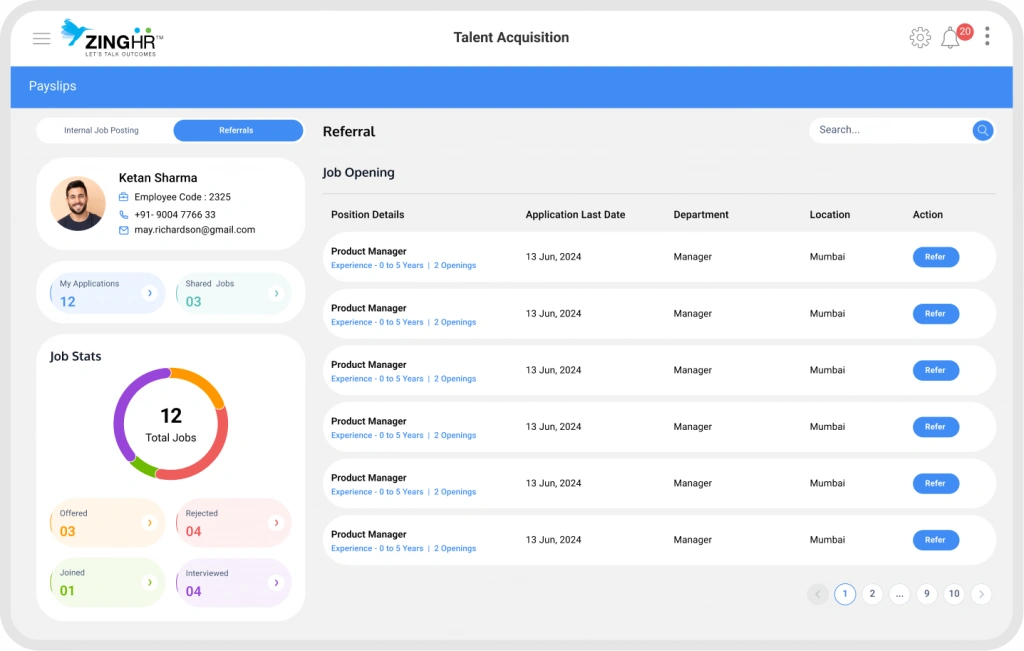Screen dimensions: 1024x651
Task: Click the magnifier search button
Action: click(982, 130)
